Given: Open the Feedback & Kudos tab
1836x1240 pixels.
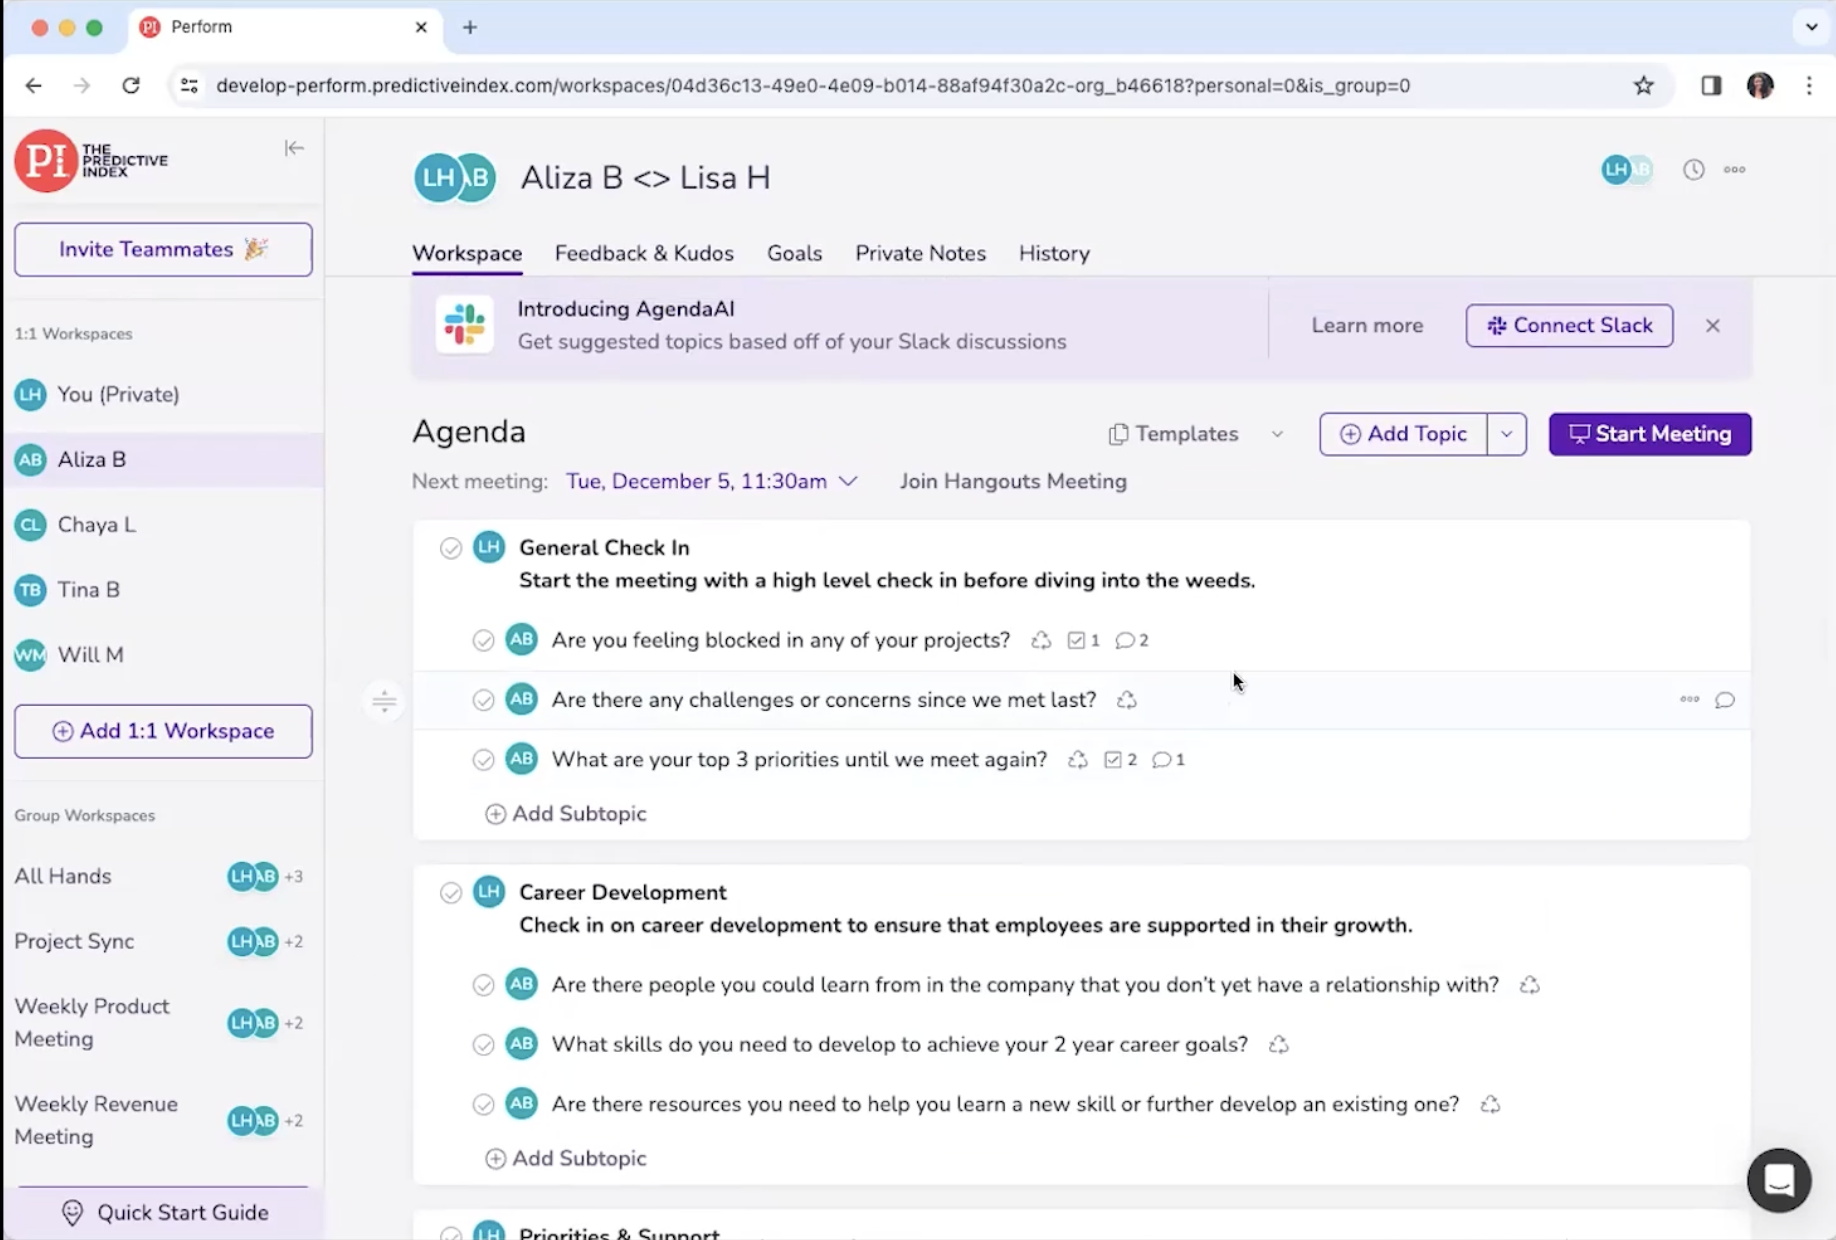Looking at the screenshot, I should pyautogui.click(x=644, y=253).
